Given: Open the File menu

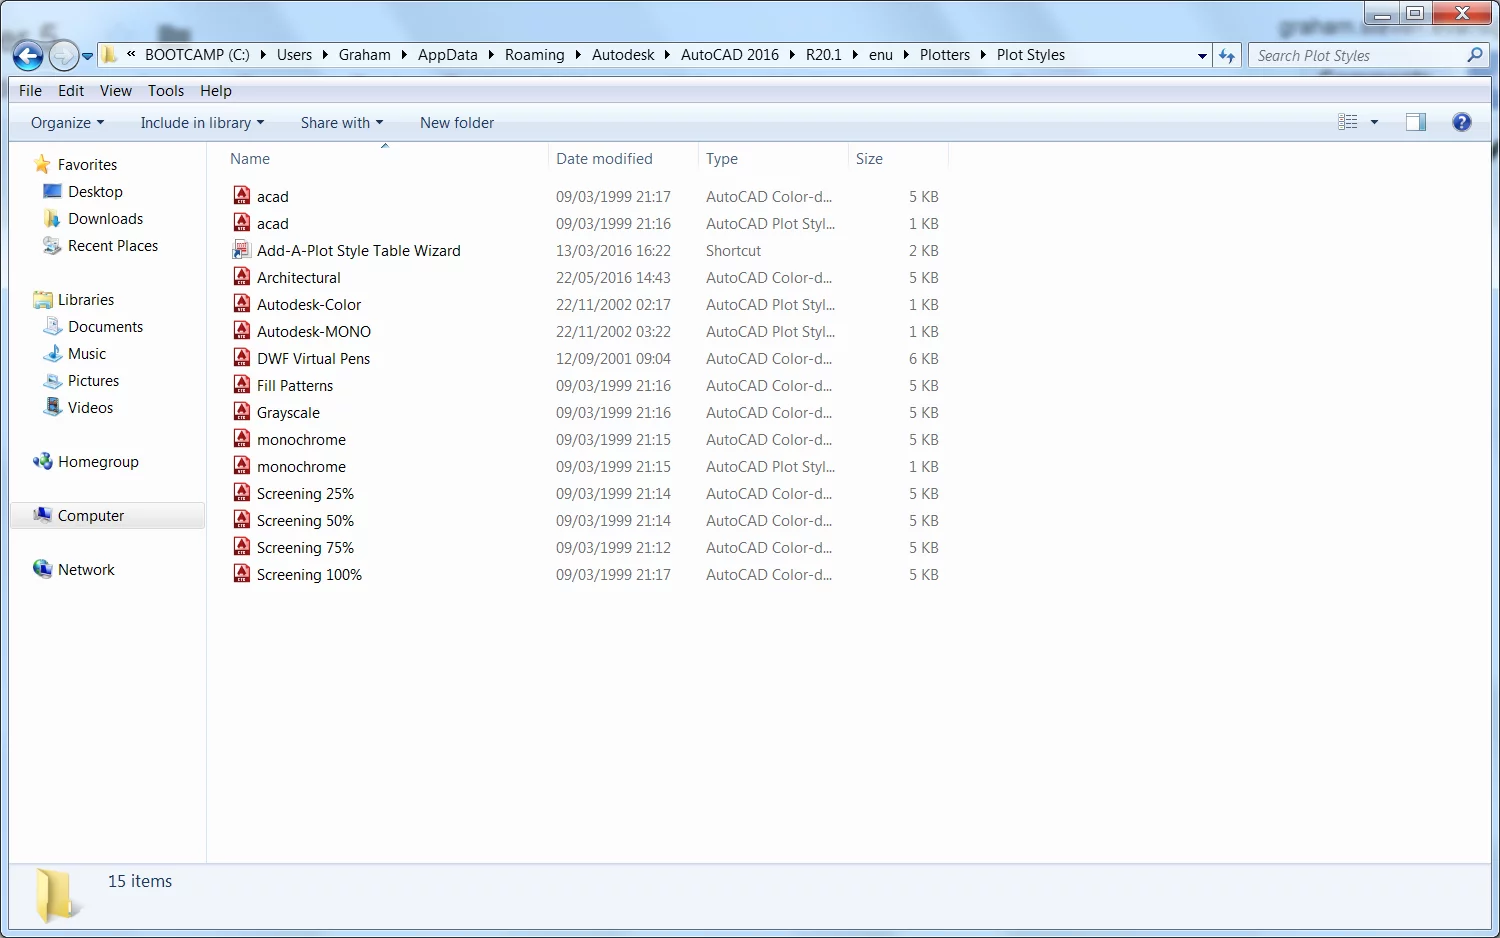Looking at the screenshot, I should coord(30,91).
